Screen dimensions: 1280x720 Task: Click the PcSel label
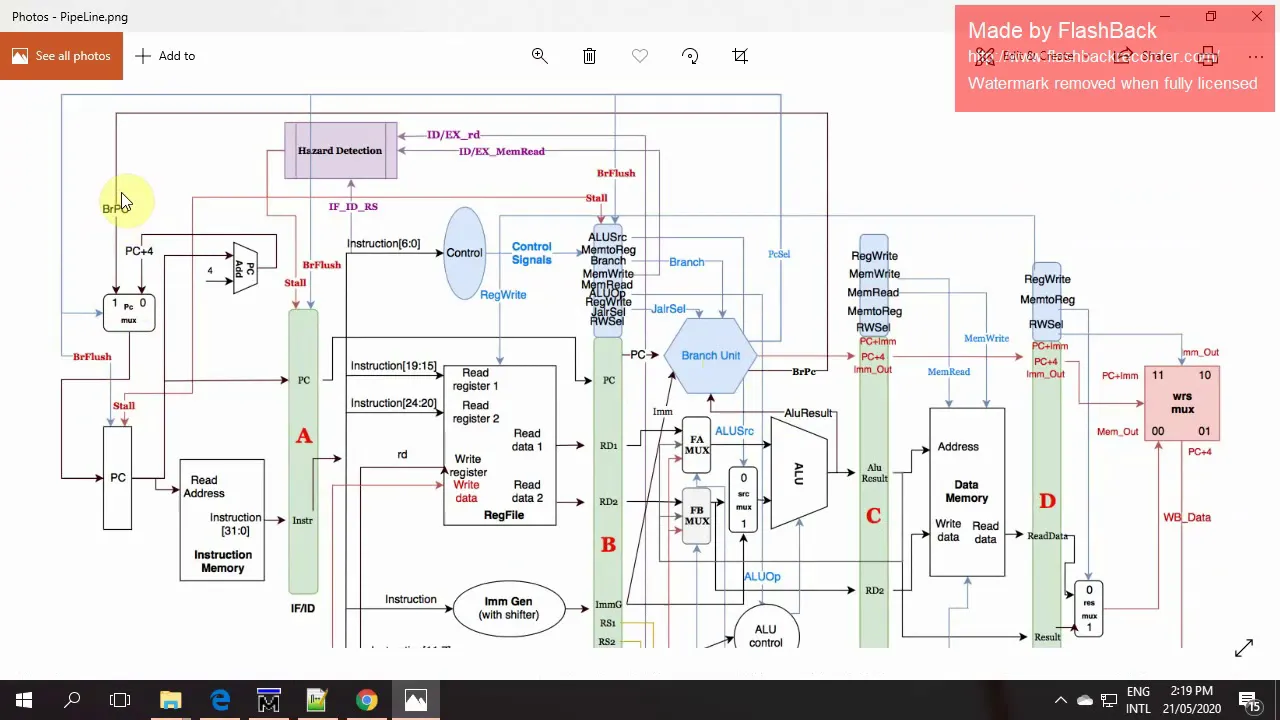[x=779, y=254]
